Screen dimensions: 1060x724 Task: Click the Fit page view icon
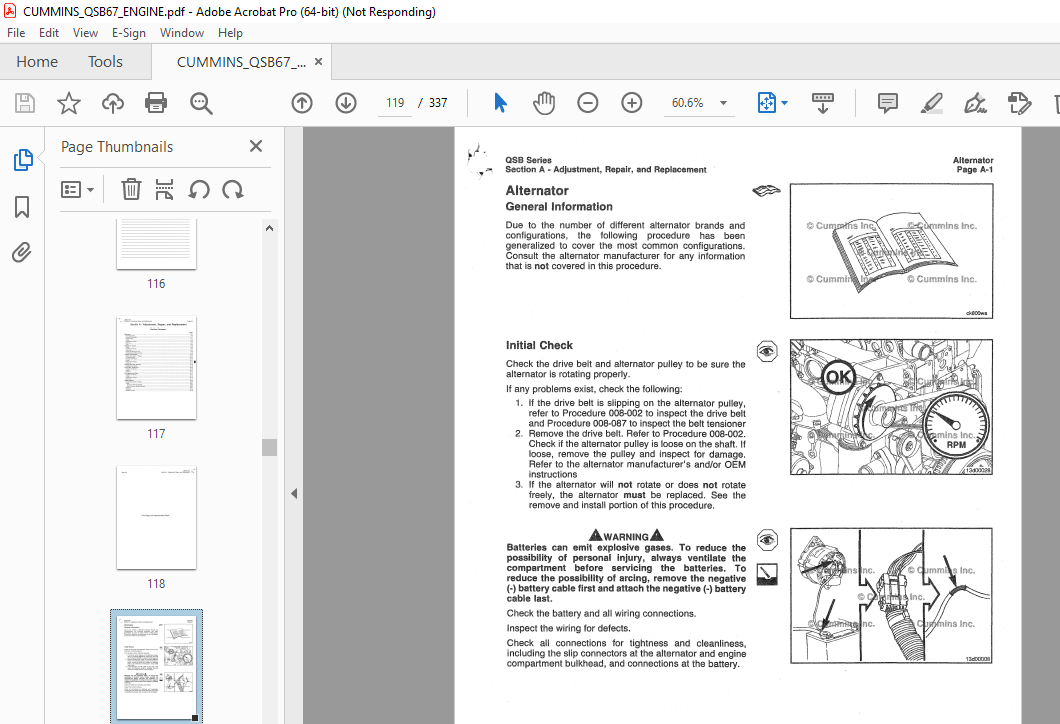pyautogui.click(x=766, y=103)
